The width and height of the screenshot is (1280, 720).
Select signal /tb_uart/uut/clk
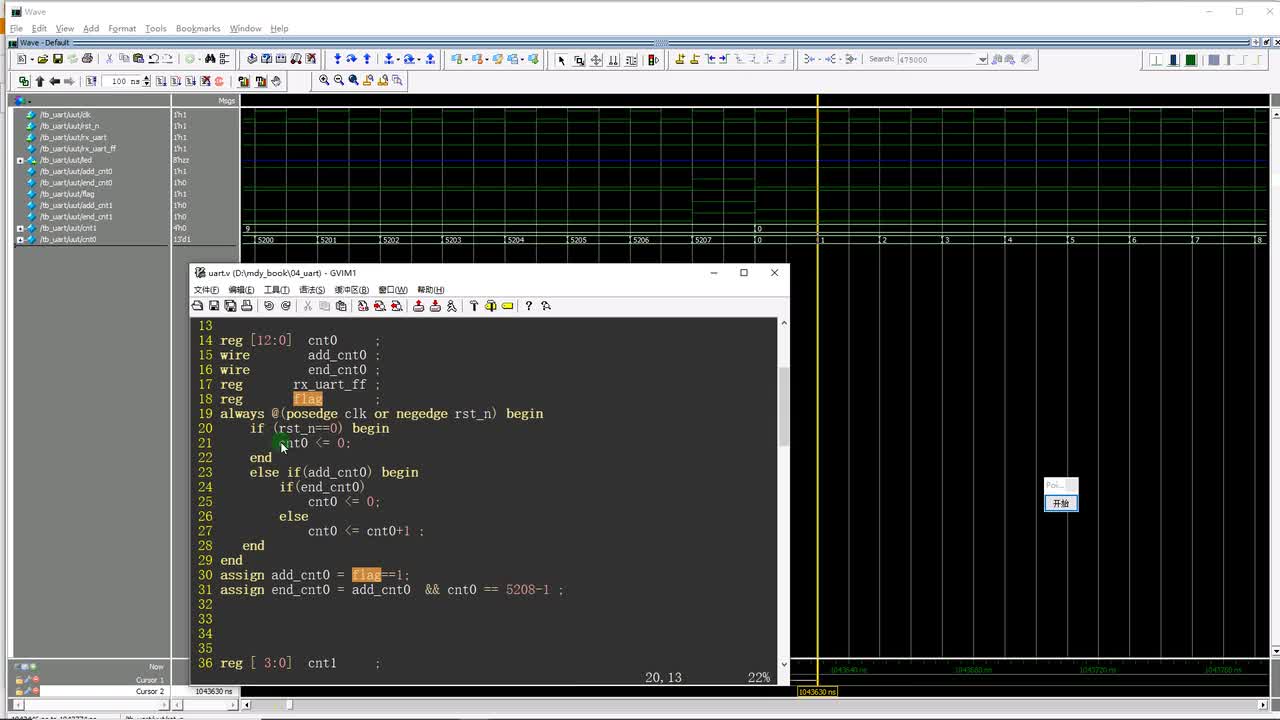pyautogui.click(x=65, y=115)
